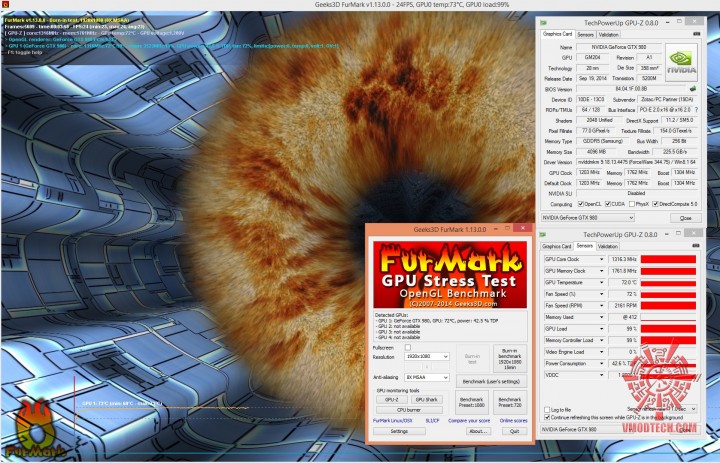Open the Resolution 1920x1080 dropdown

click(x=427, y=356)
